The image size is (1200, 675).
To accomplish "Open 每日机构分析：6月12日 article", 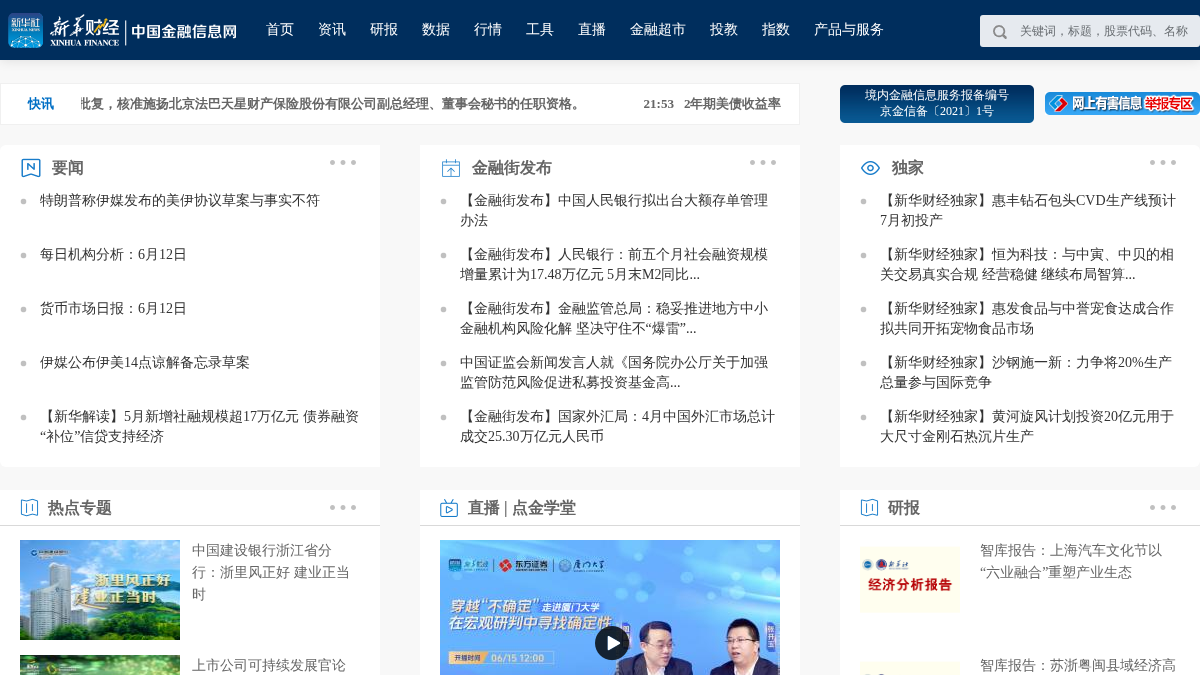I will click(x=114, y=255).
